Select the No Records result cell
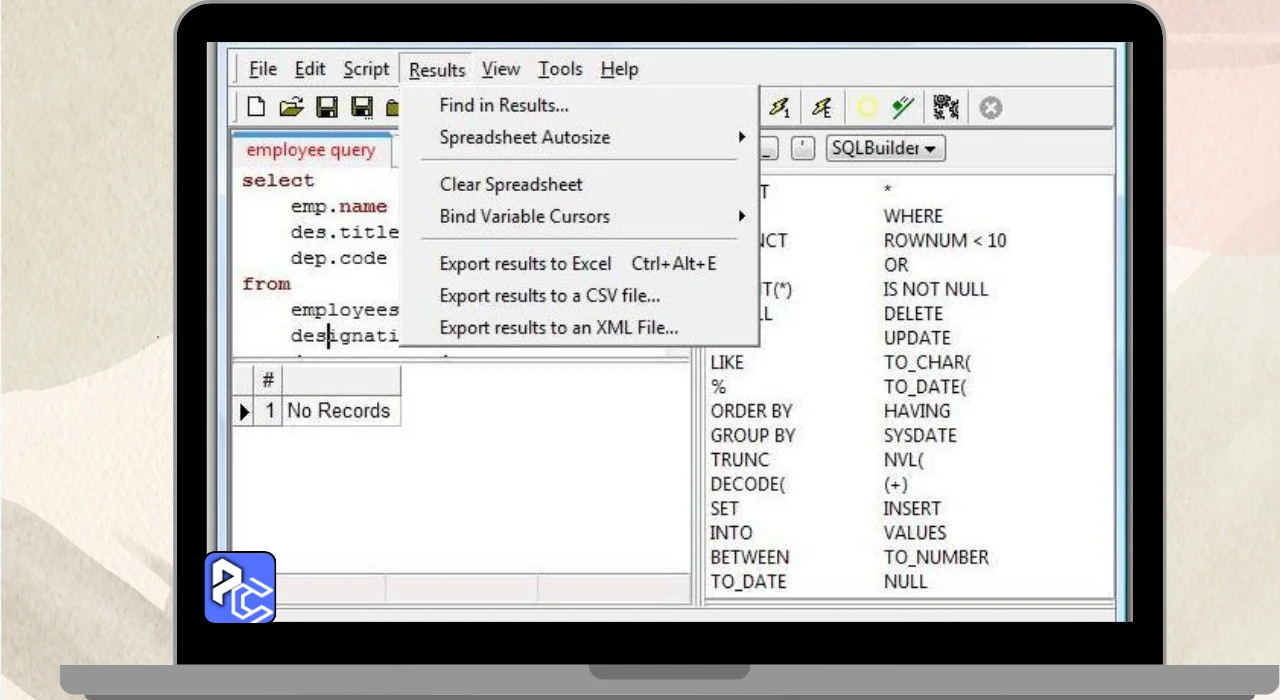Screen dimensions: 1280x700 coord(338,411)
